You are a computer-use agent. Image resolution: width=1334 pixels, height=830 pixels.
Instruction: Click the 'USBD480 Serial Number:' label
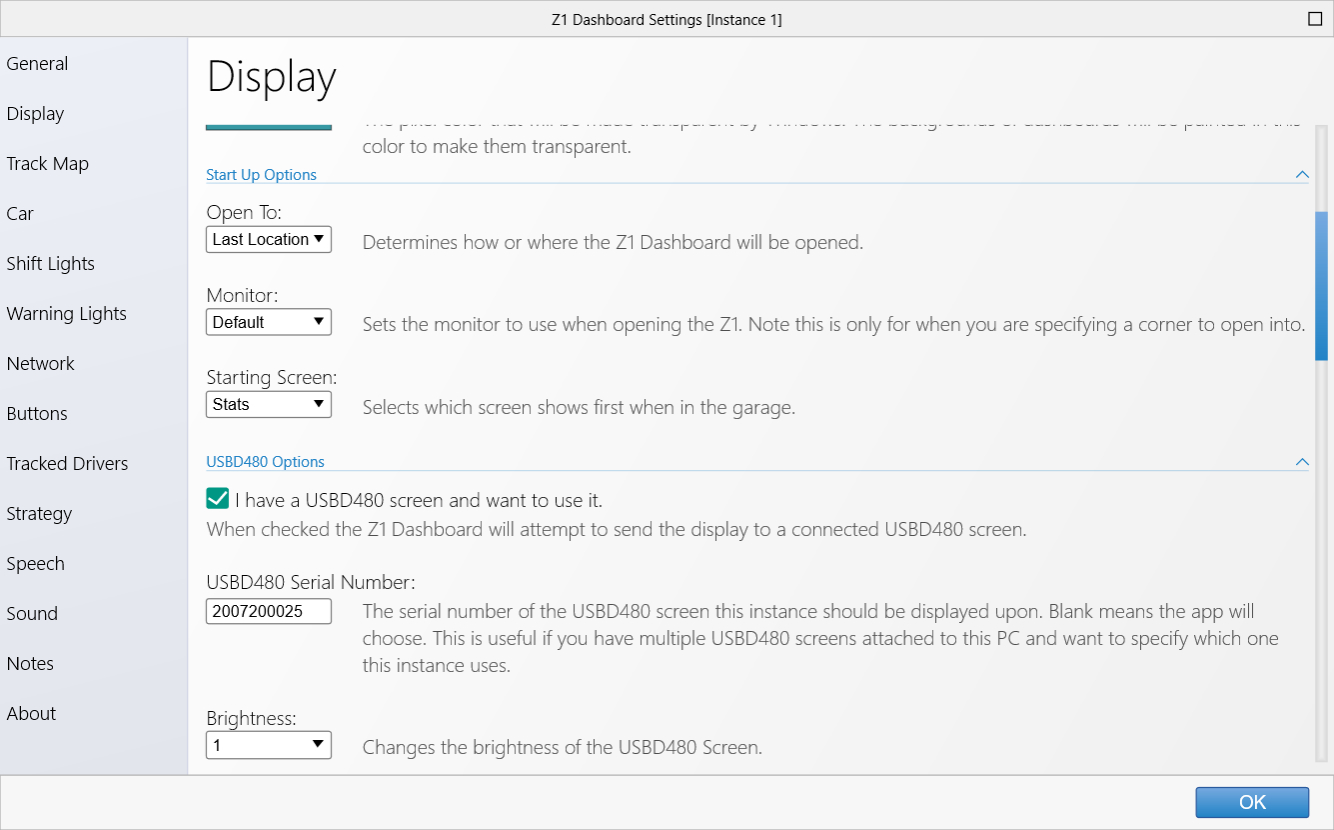[311, 582]
